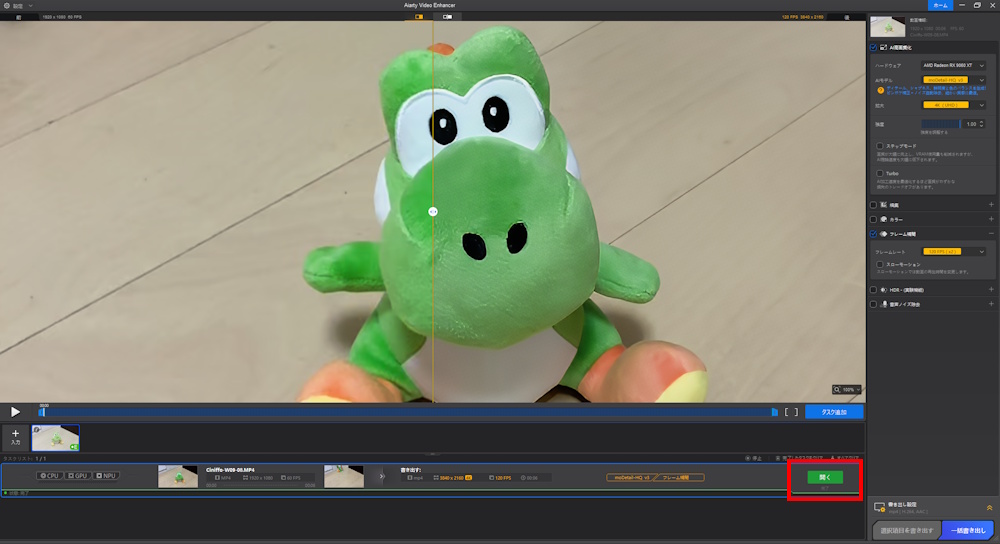Select the Yoshi clip thumbnail in media bin

point(55,438)
